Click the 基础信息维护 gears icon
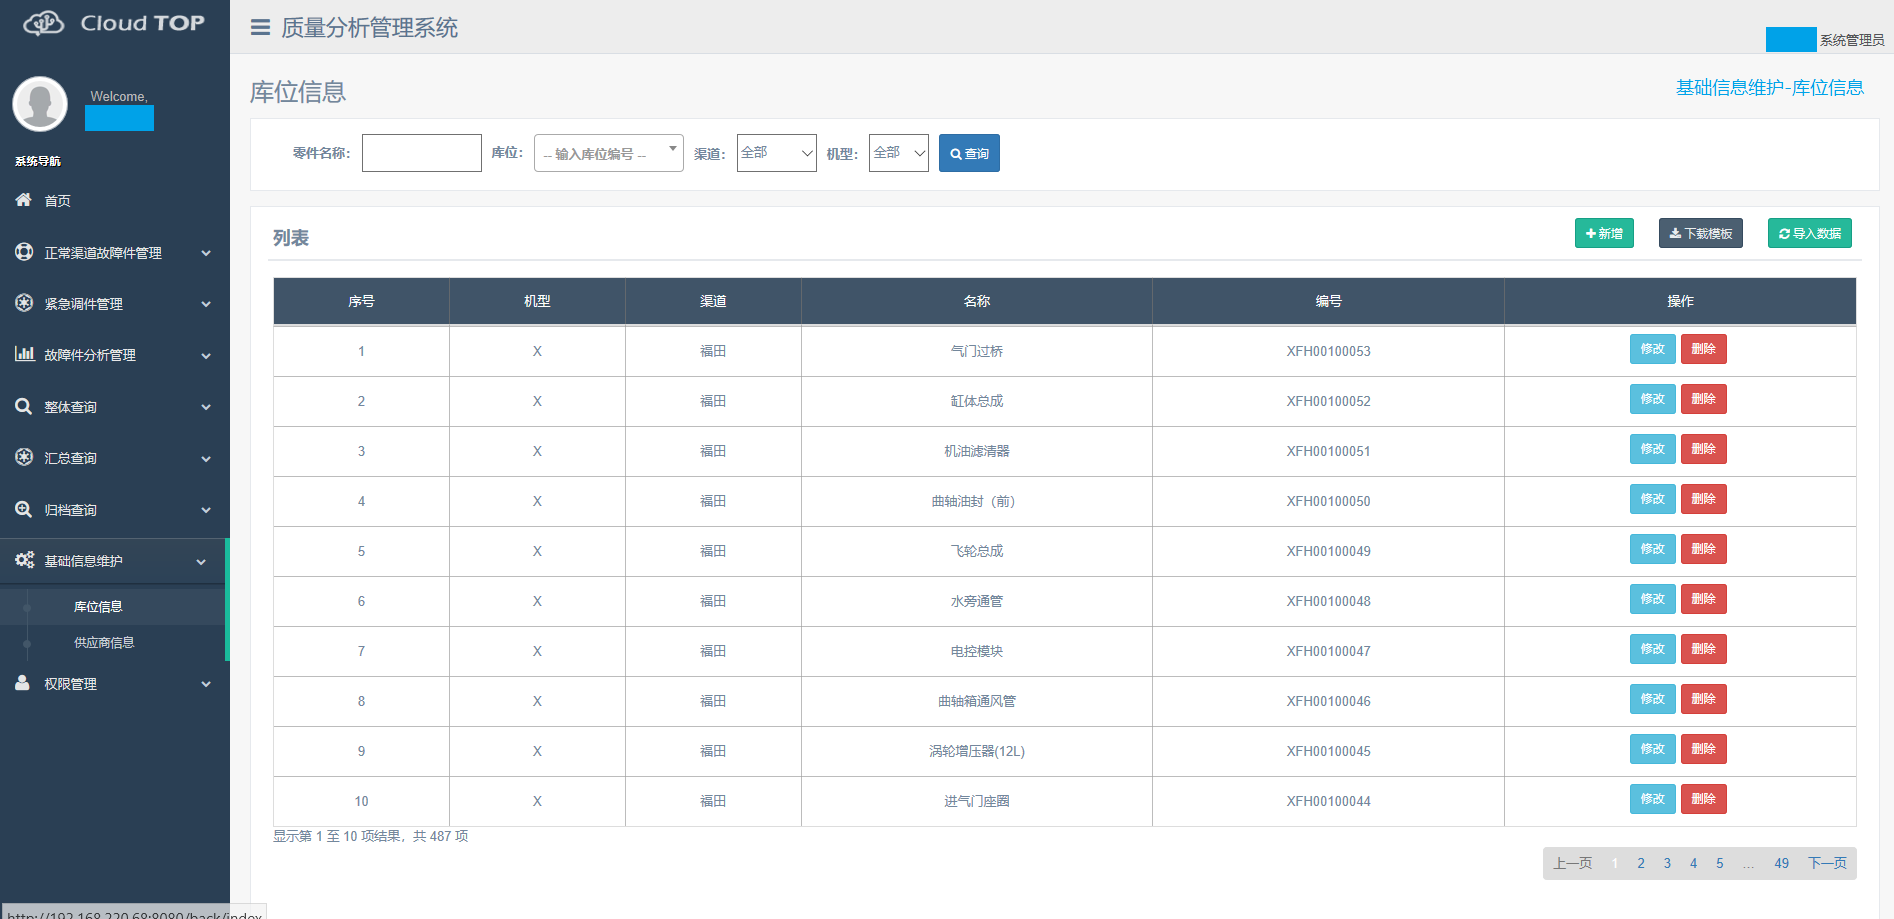1894x919 pixels. point(25,560)
